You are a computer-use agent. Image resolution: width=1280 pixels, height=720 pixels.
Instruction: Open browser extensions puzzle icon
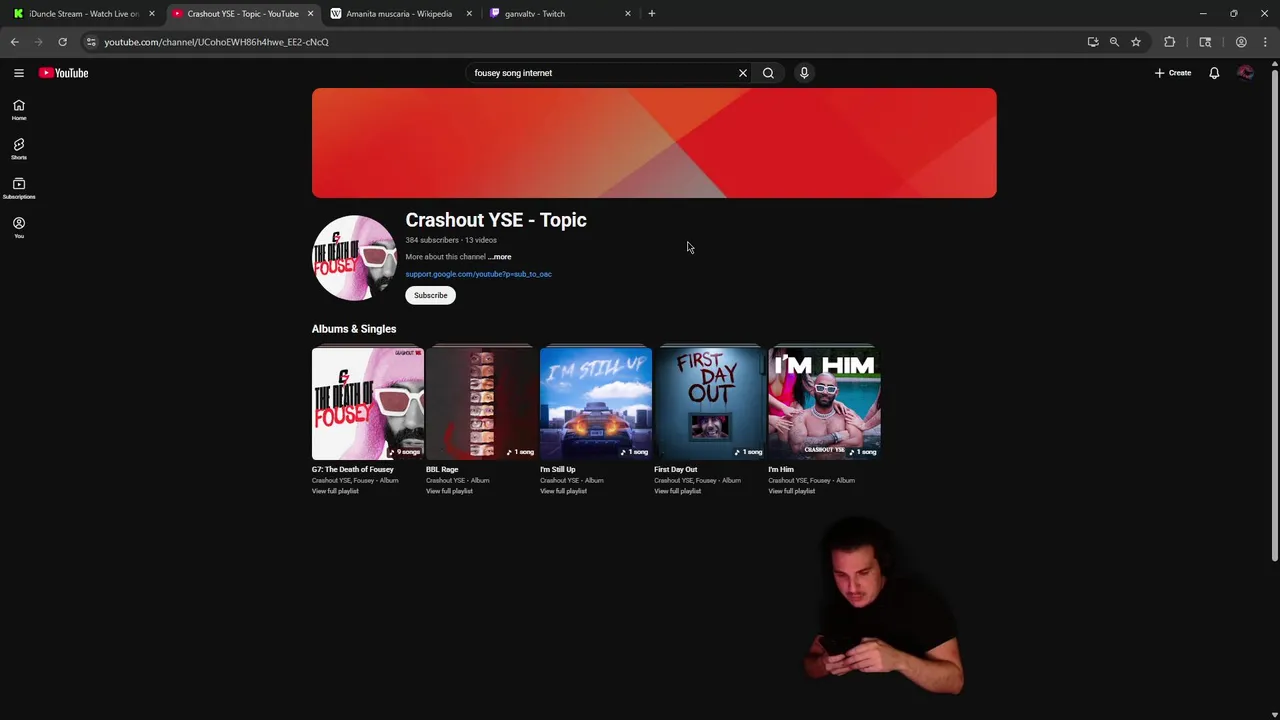tap(1169, 42)
